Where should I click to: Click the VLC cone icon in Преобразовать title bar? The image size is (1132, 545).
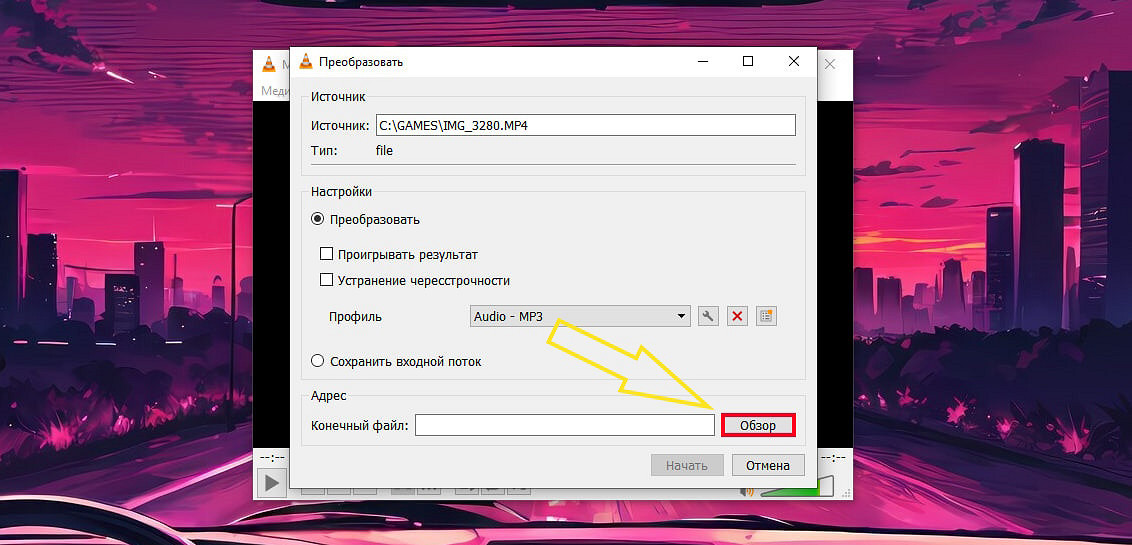306,62
